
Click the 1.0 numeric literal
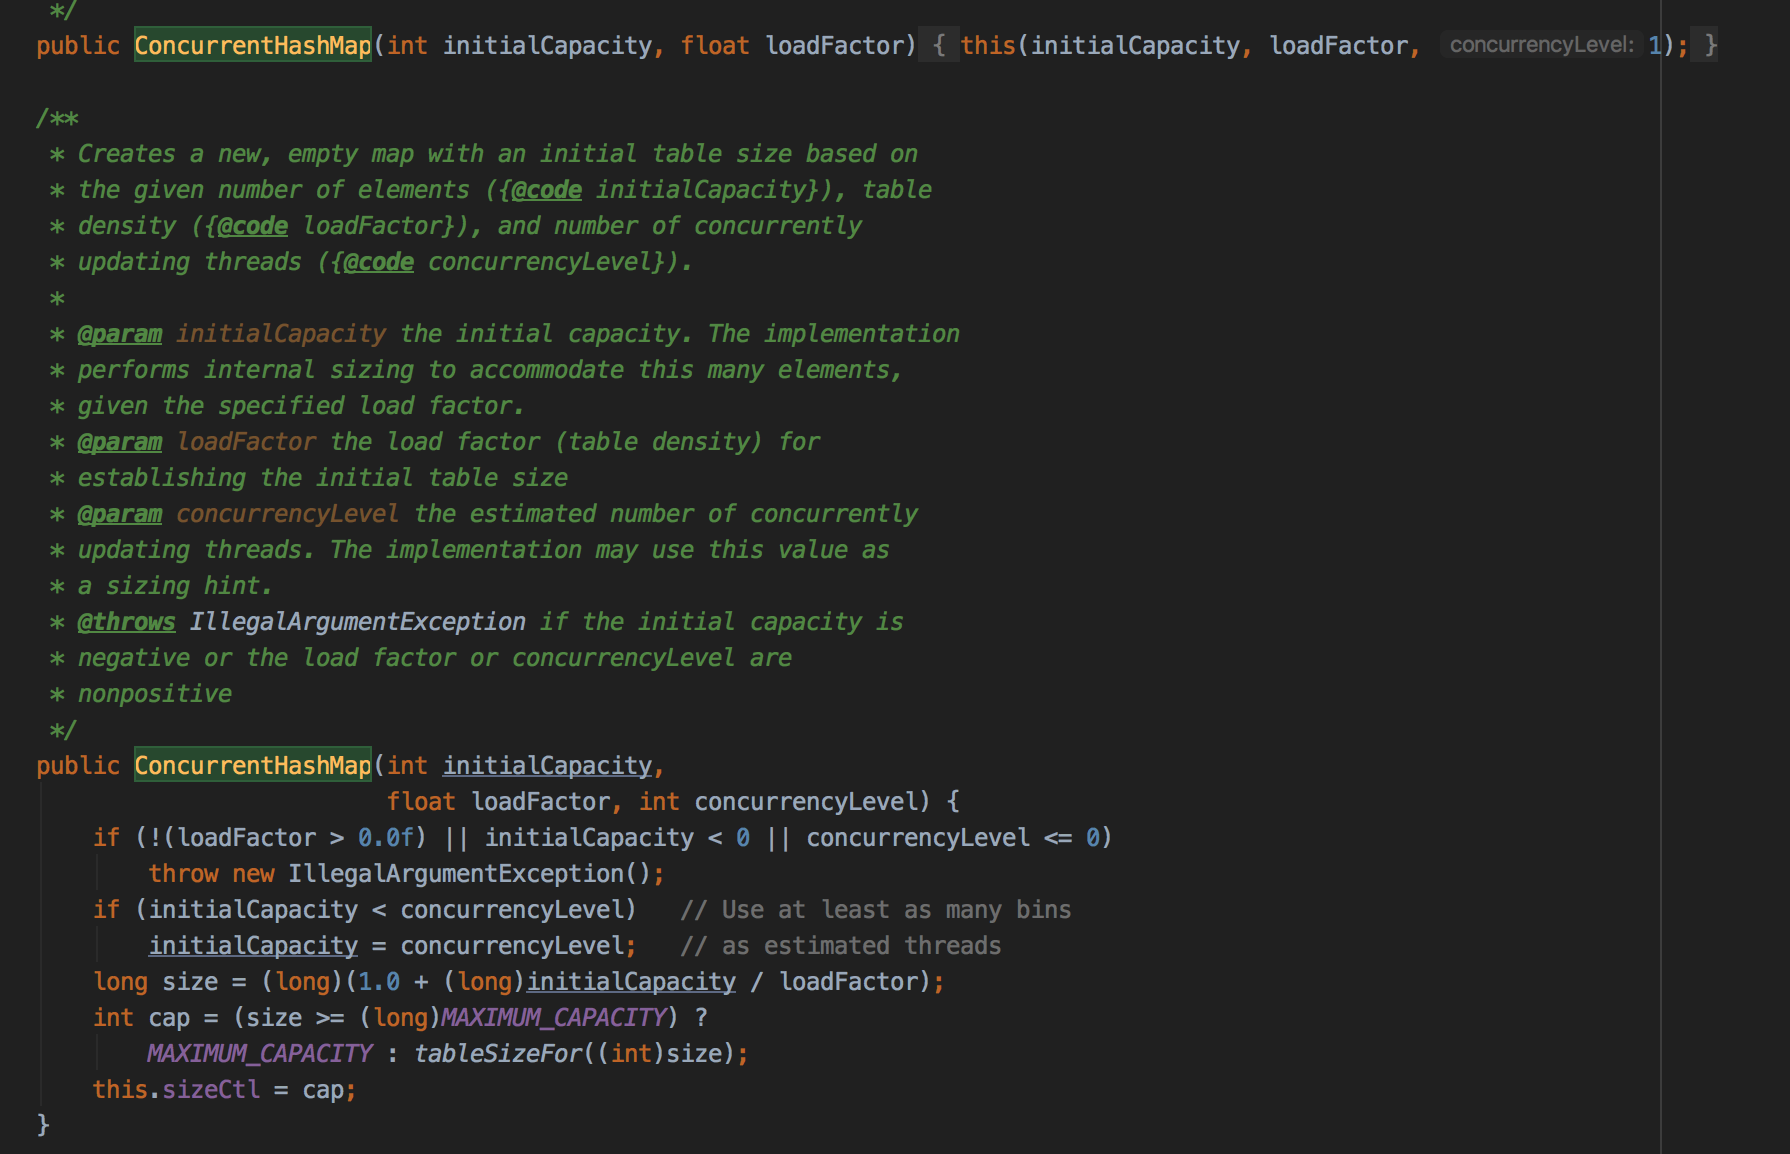[379, 981]
